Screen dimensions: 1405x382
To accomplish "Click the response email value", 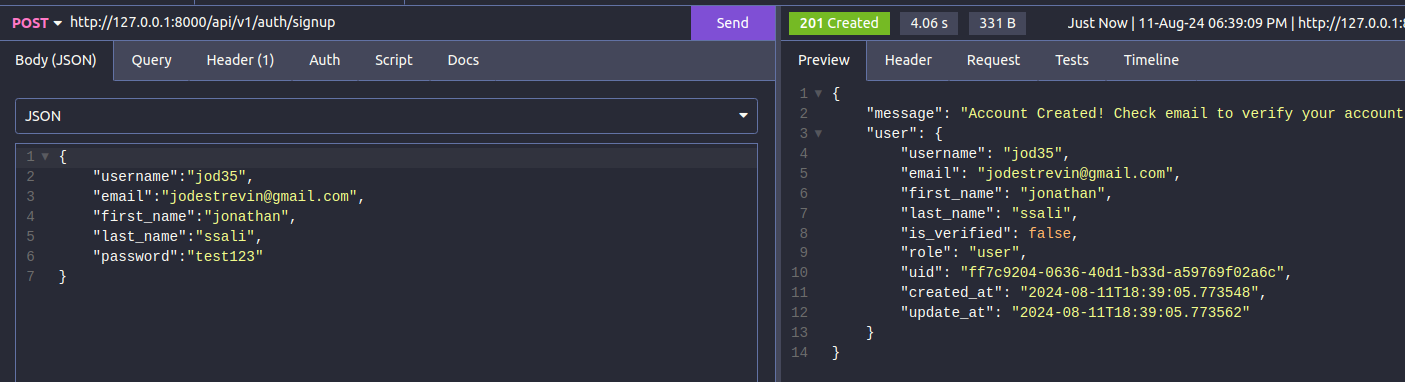I will click(1075, 173).
